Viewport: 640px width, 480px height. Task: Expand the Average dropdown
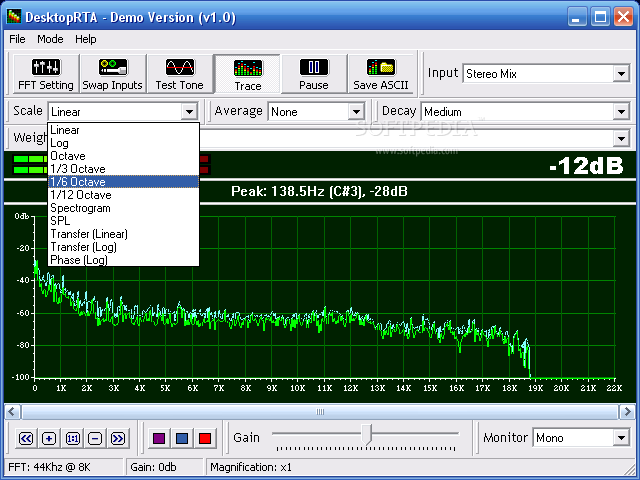pyautogui.click(x=356, y=111)
